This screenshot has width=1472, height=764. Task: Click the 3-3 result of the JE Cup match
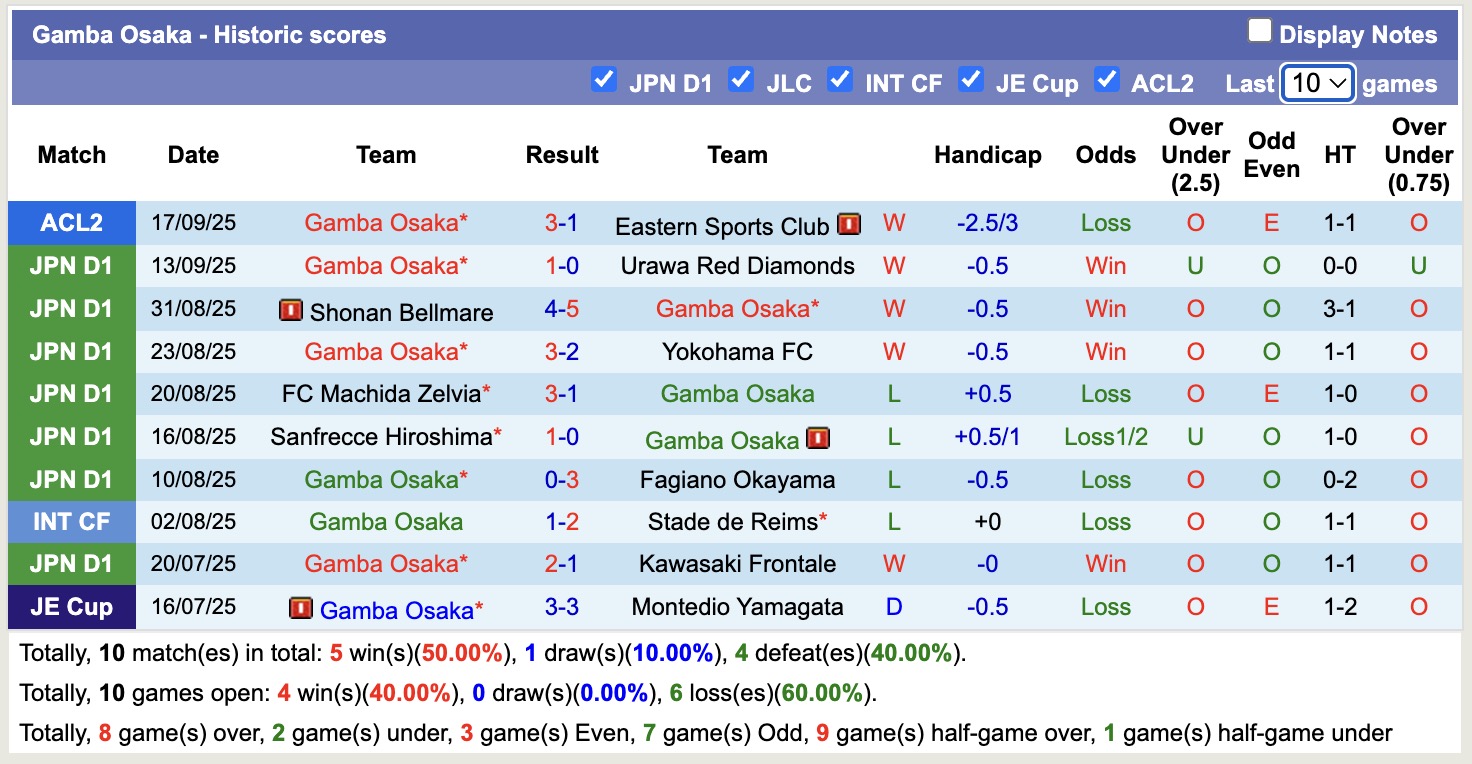pos(562,607)
